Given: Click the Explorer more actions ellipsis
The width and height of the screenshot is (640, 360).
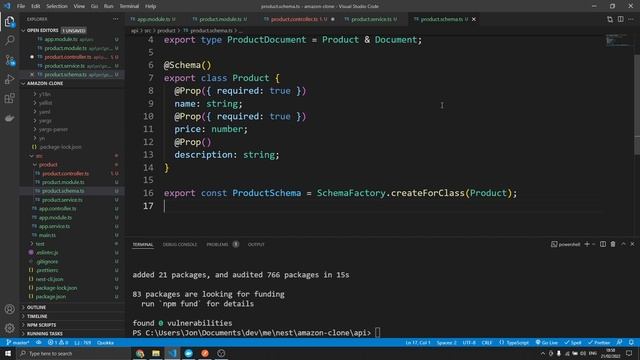Looking at the screenshot, I should [x=116, y=19].
